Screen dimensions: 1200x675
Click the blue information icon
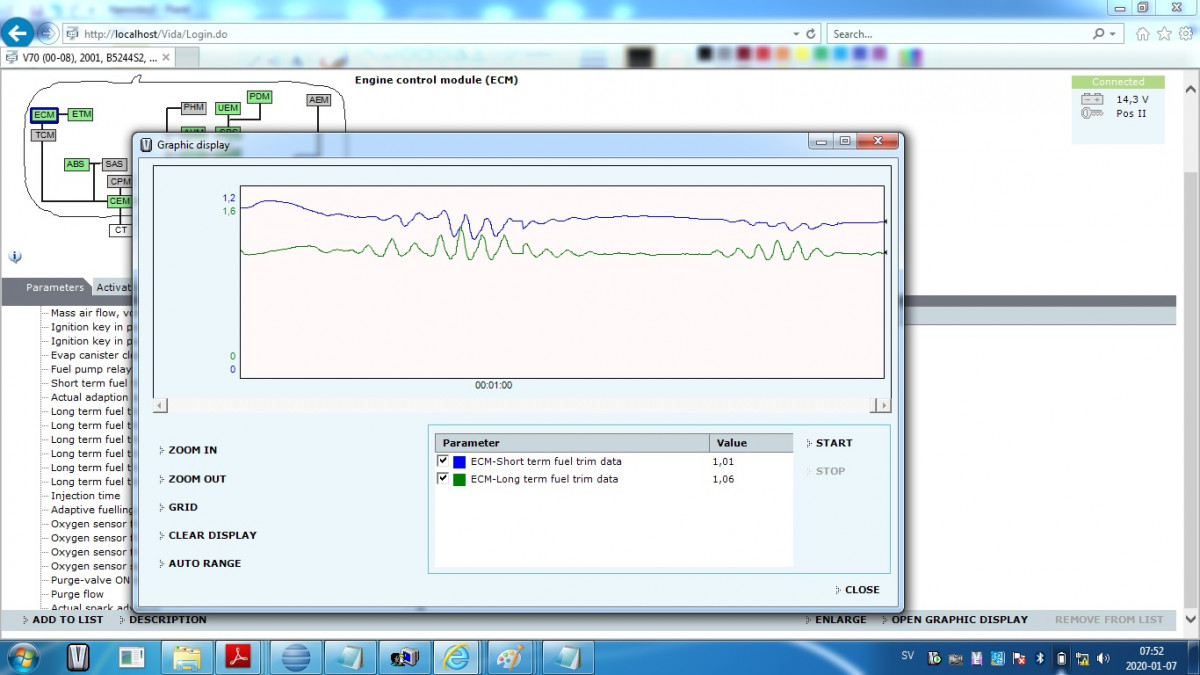click(x=15, y=257)
